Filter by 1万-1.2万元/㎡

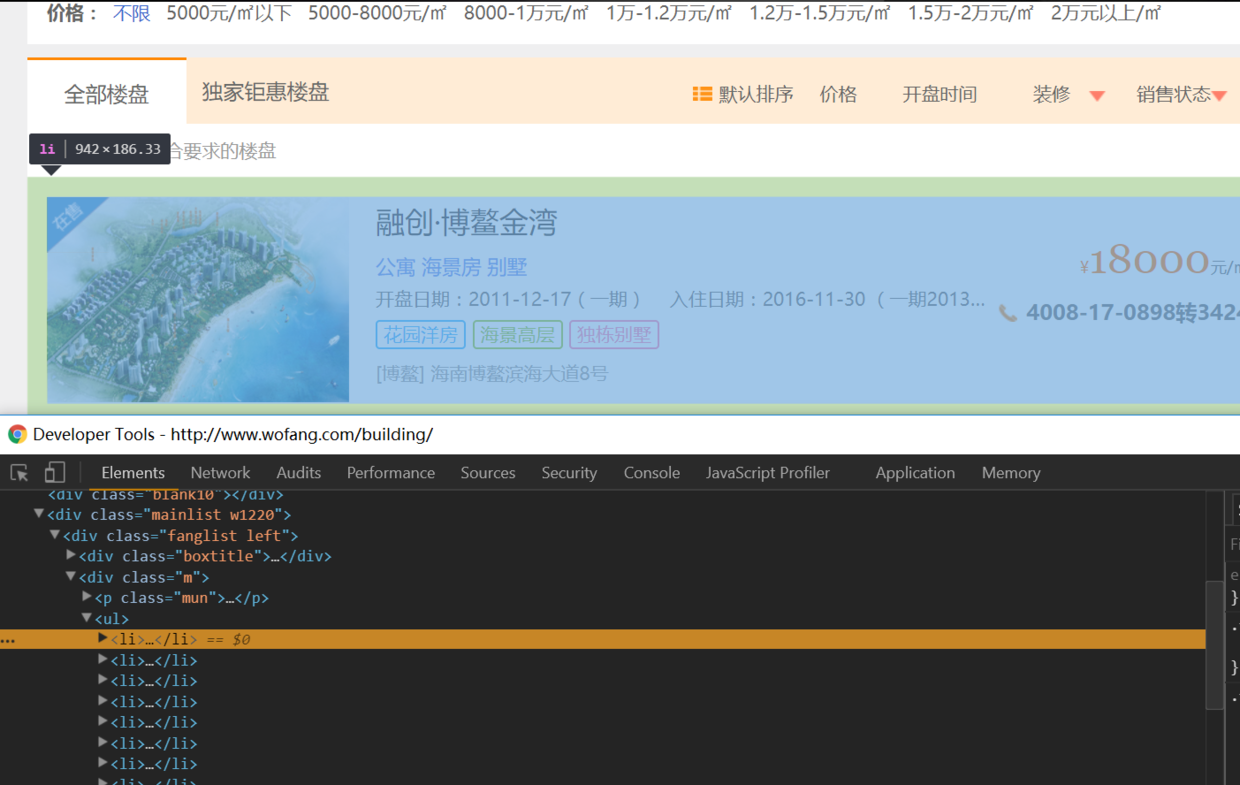click(x=669, y=14)
